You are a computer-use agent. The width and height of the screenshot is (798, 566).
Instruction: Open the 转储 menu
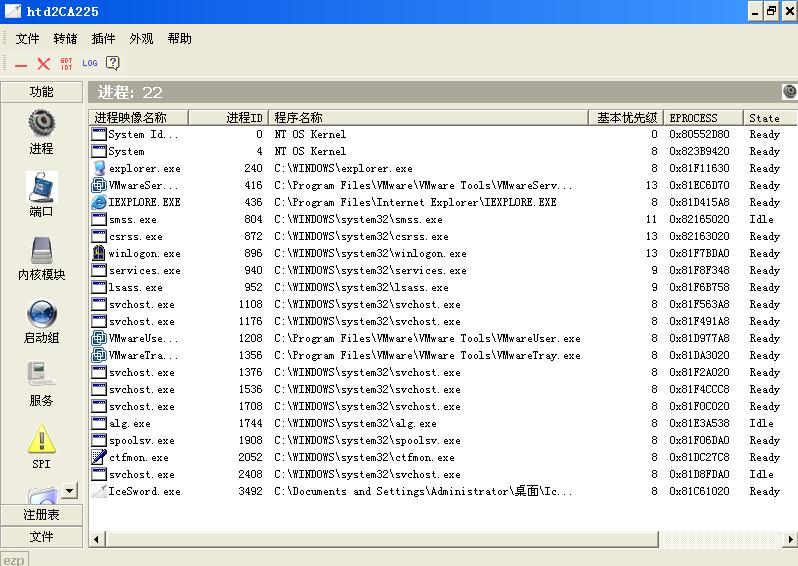pos(65,39)
